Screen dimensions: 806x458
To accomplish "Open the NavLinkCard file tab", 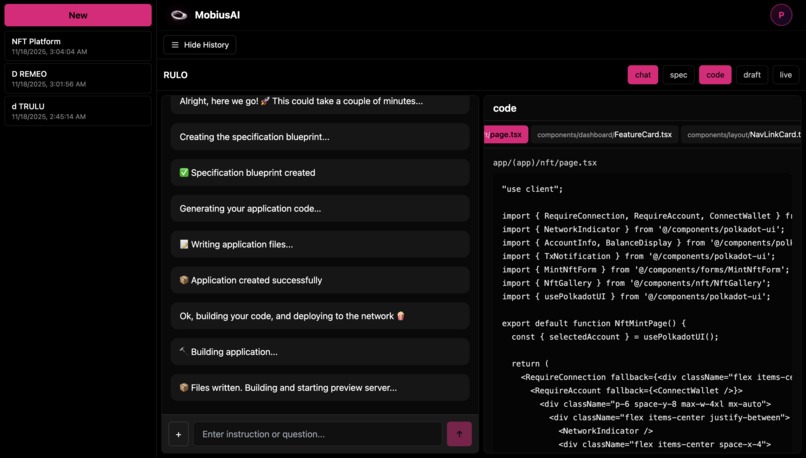I will click(742, 134).
